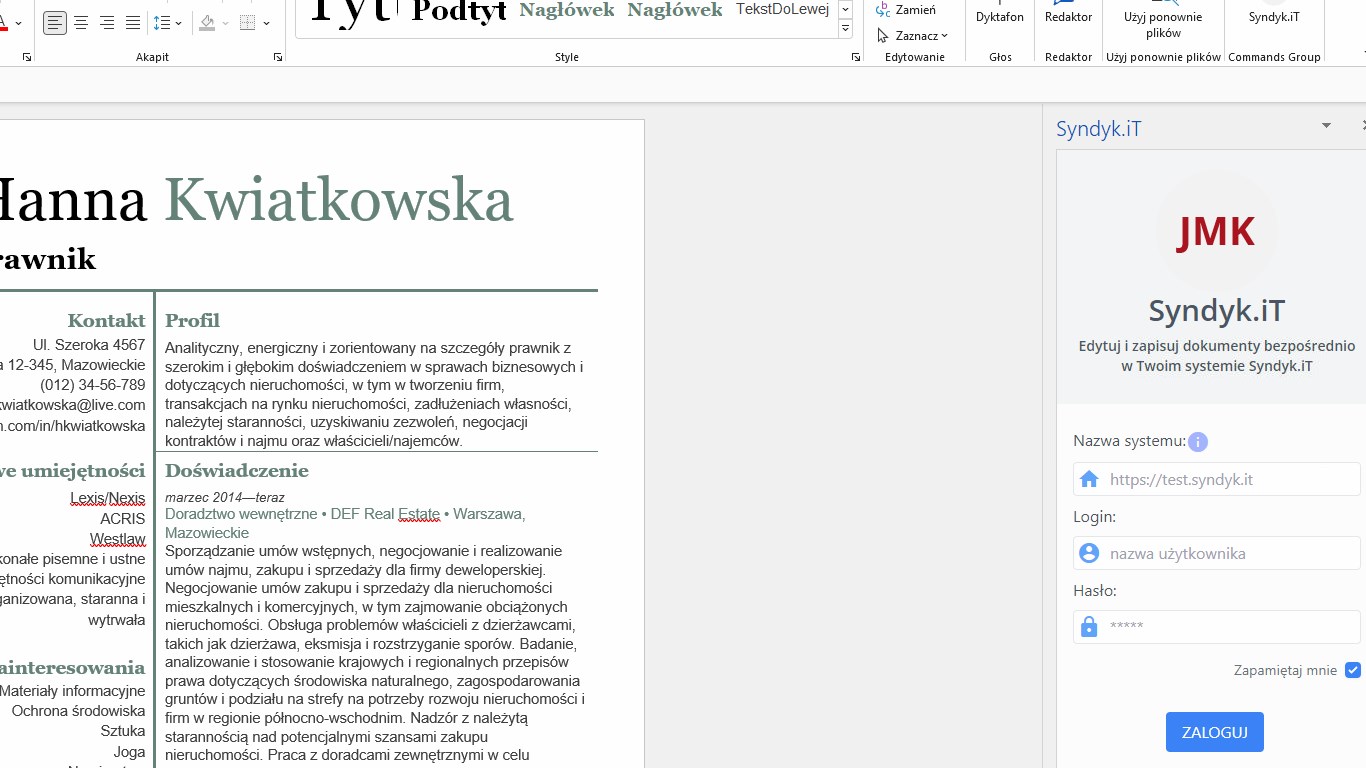Click the Materiały informacyjne line
This screenshot has height=768, width=1366.
(x=72, y=691)
